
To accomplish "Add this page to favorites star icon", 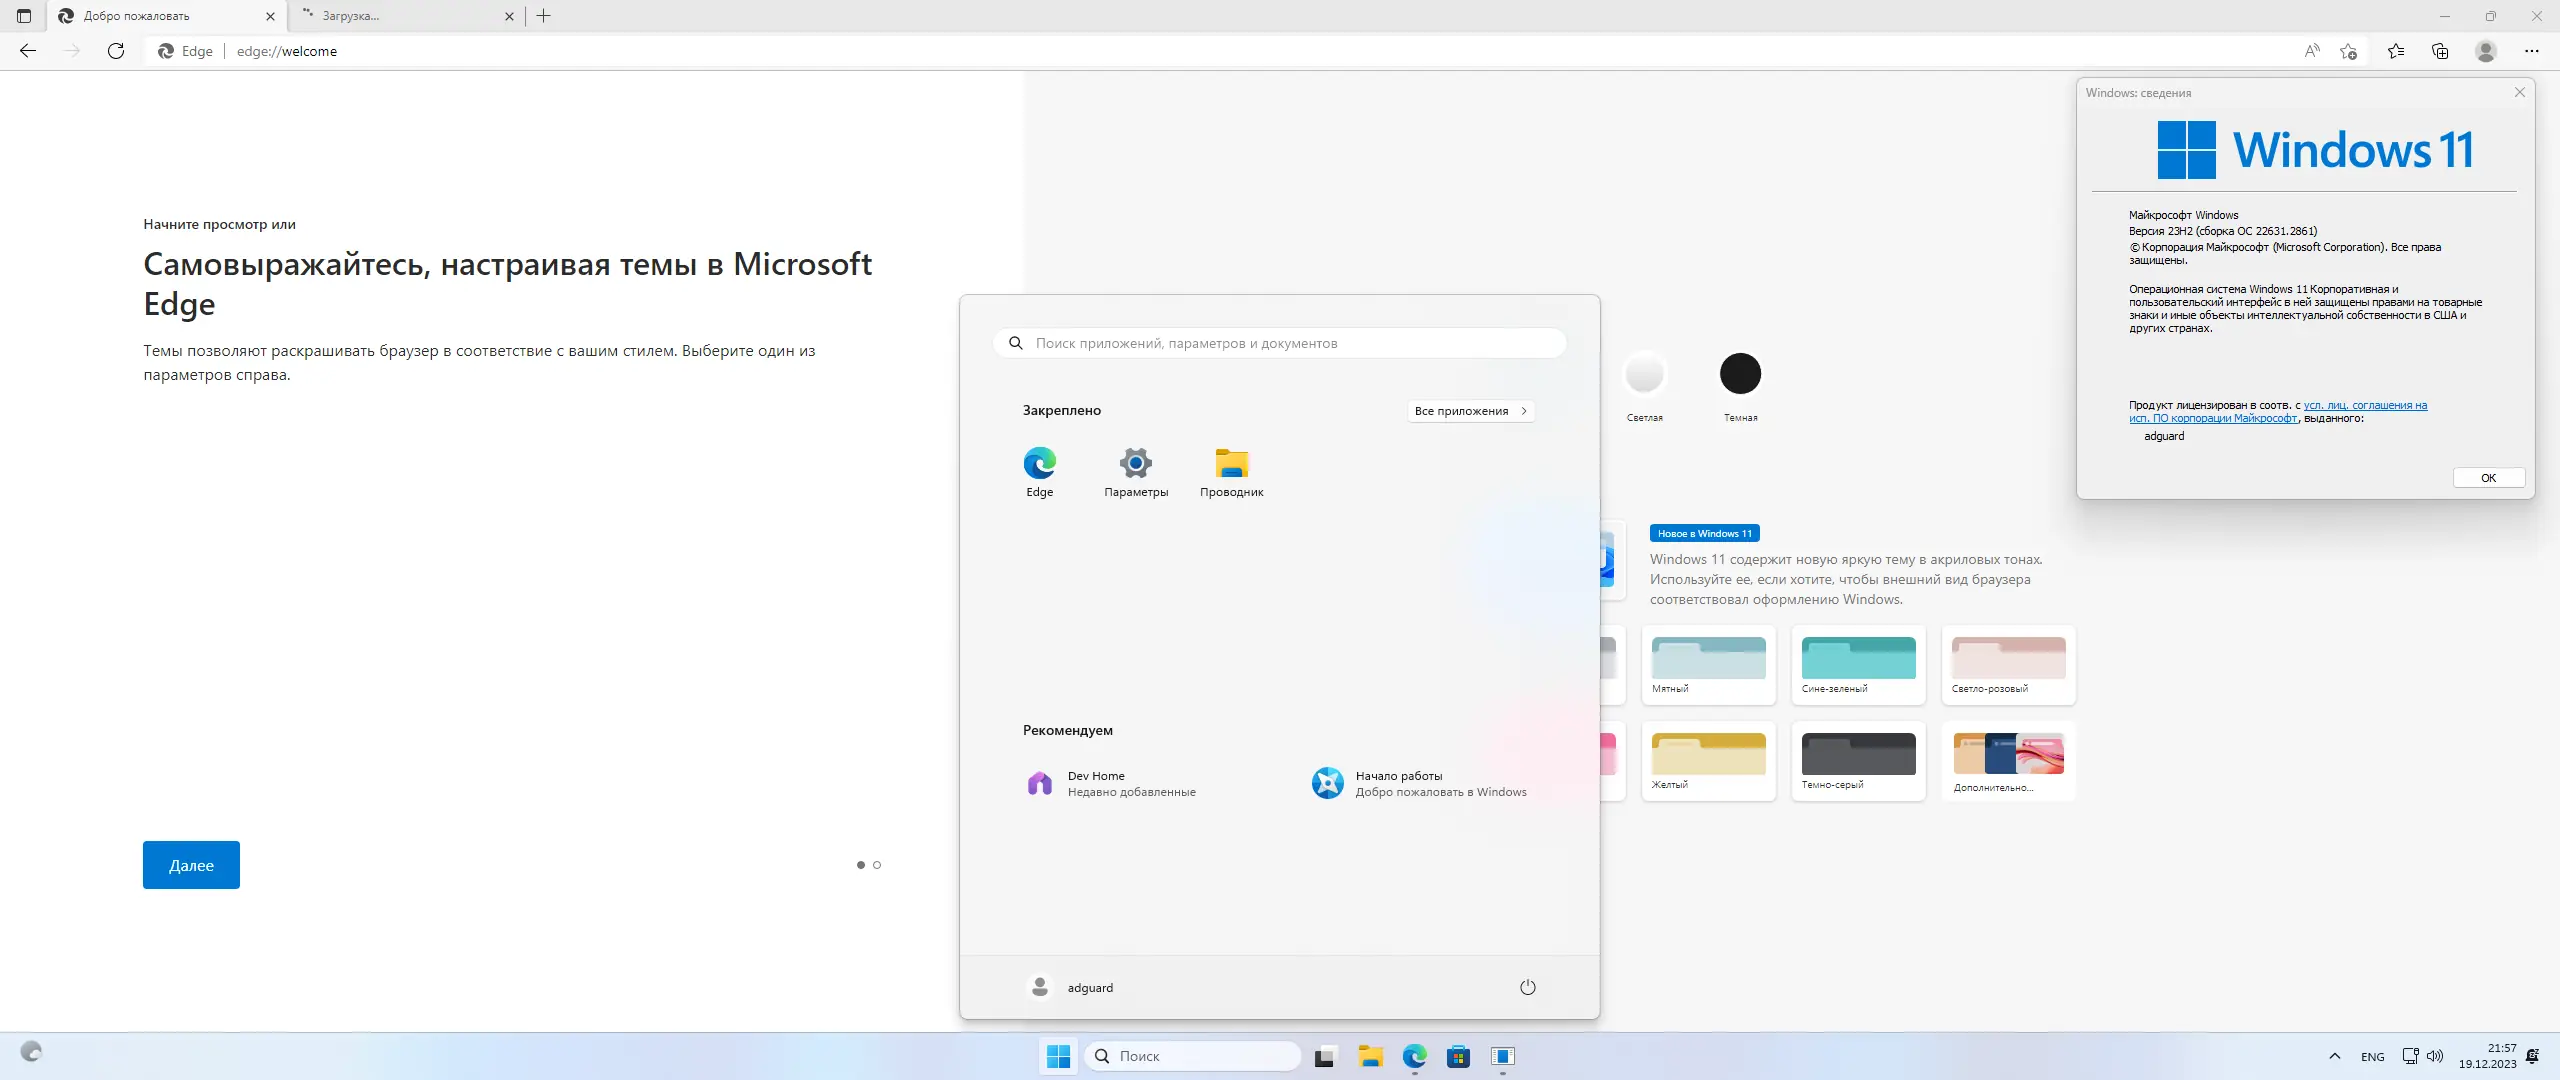I will tap(2349, 51).
